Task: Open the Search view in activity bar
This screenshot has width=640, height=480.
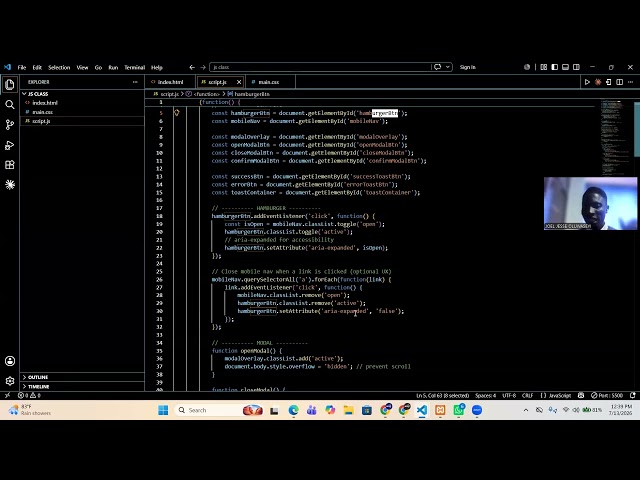Action: (10, 105)
